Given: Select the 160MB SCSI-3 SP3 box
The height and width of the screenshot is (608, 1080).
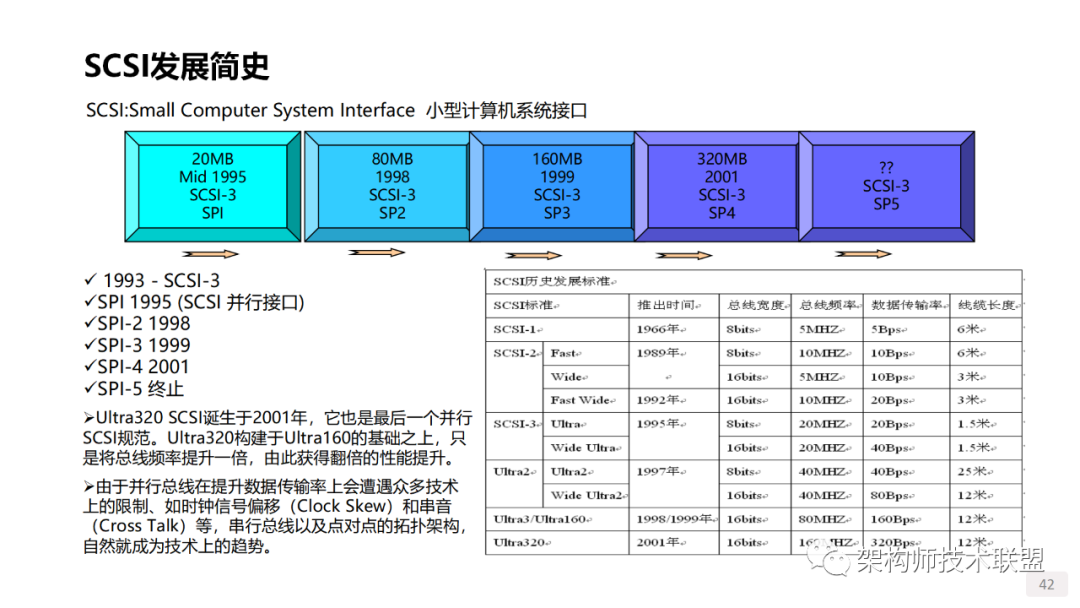Looking at the screenshot, I should [557, 185].
